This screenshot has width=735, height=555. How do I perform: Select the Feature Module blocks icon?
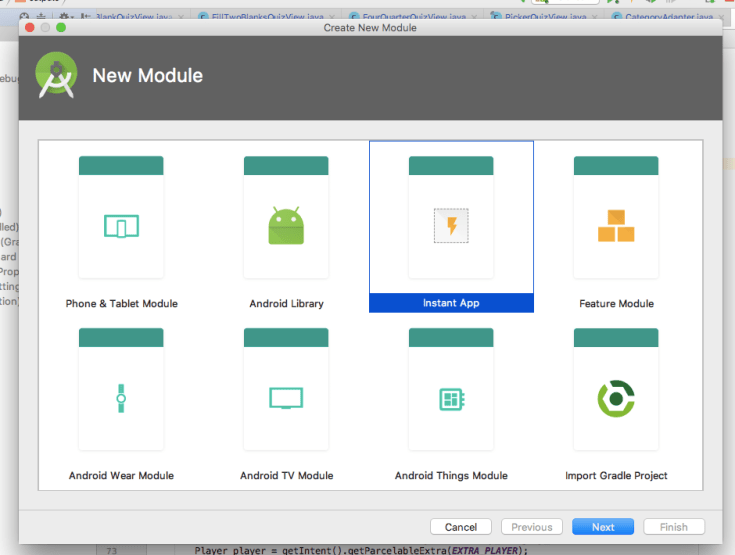(x=616, y=226)
